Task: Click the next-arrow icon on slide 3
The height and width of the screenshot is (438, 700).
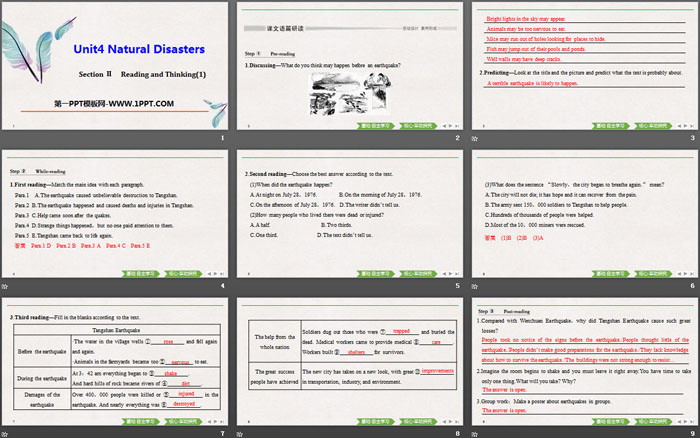Action: point(685,126)
